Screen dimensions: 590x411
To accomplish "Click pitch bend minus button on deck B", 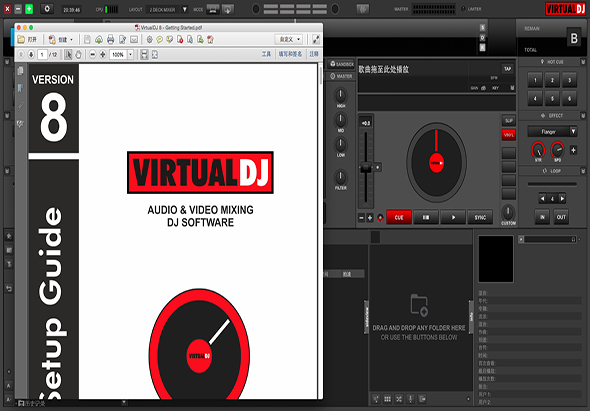I will click(x=361, y=218).
